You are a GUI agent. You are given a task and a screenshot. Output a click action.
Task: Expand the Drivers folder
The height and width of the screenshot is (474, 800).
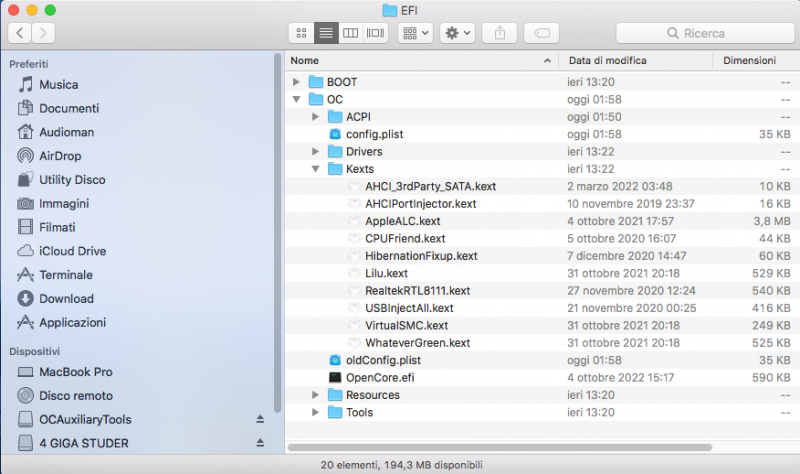pyautogui.click(x=315, y=152)
